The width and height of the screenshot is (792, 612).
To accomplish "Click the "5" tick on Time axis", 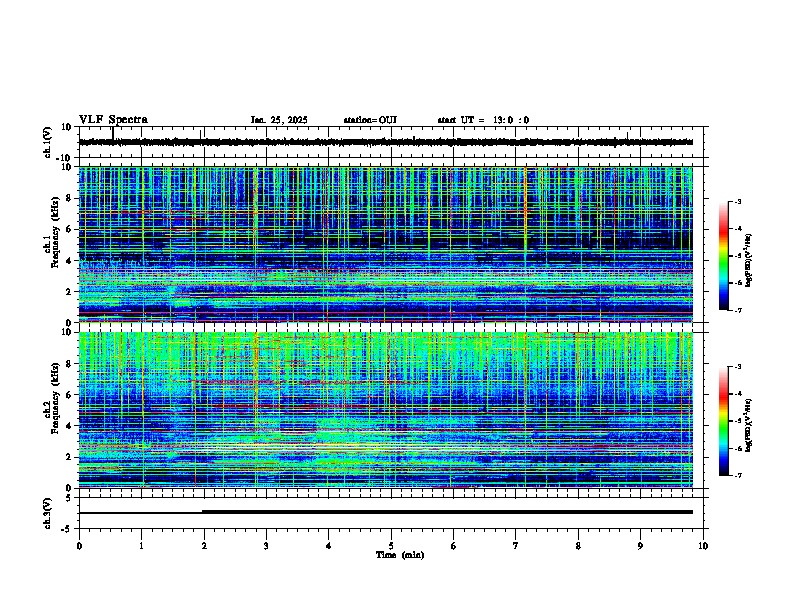I will (x=391, y=546).
